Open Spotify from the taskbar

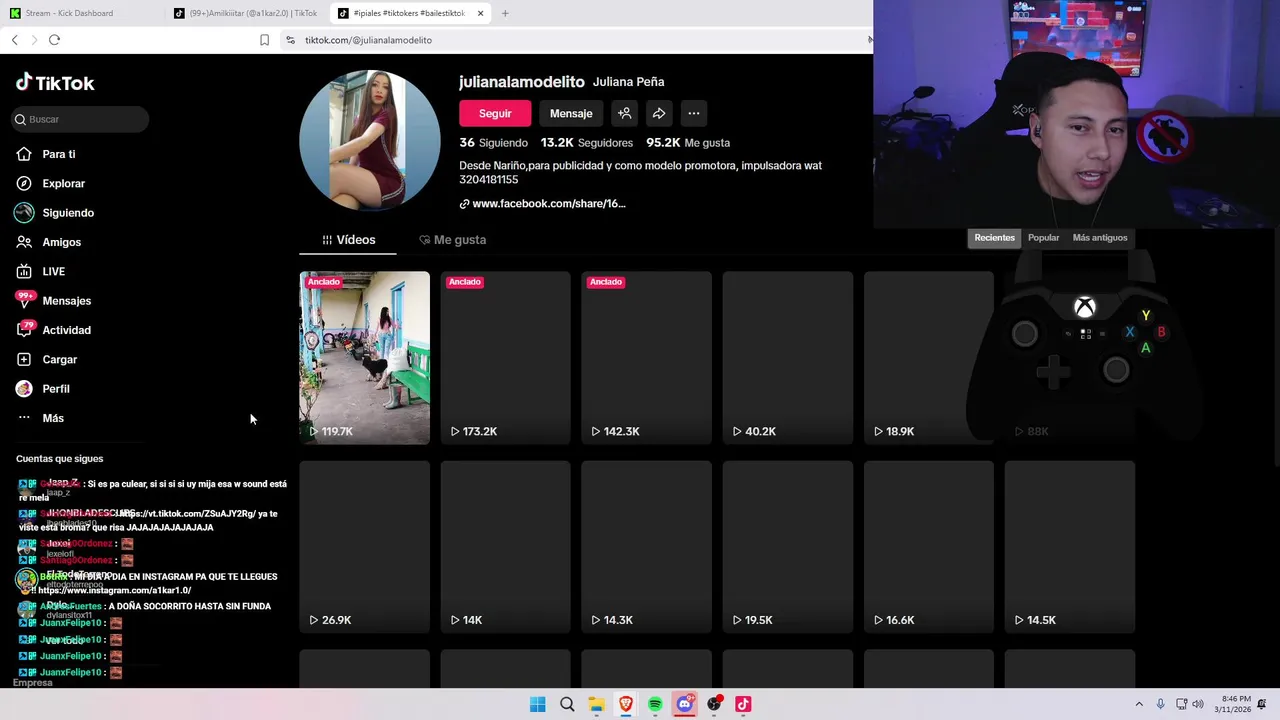click(x=655, y=704)
